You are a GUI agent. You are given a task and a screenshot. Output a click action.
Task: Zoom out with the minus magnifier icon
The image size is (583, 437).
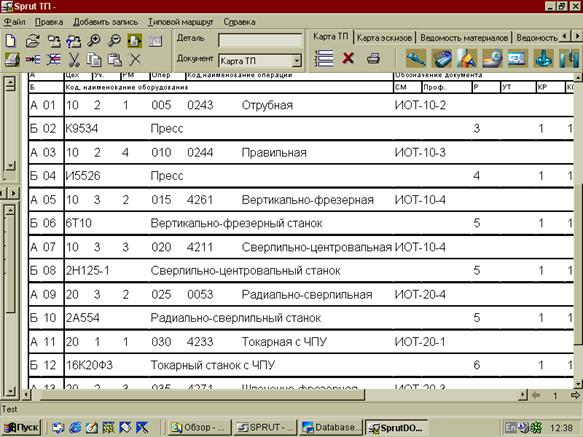(114, 41)
